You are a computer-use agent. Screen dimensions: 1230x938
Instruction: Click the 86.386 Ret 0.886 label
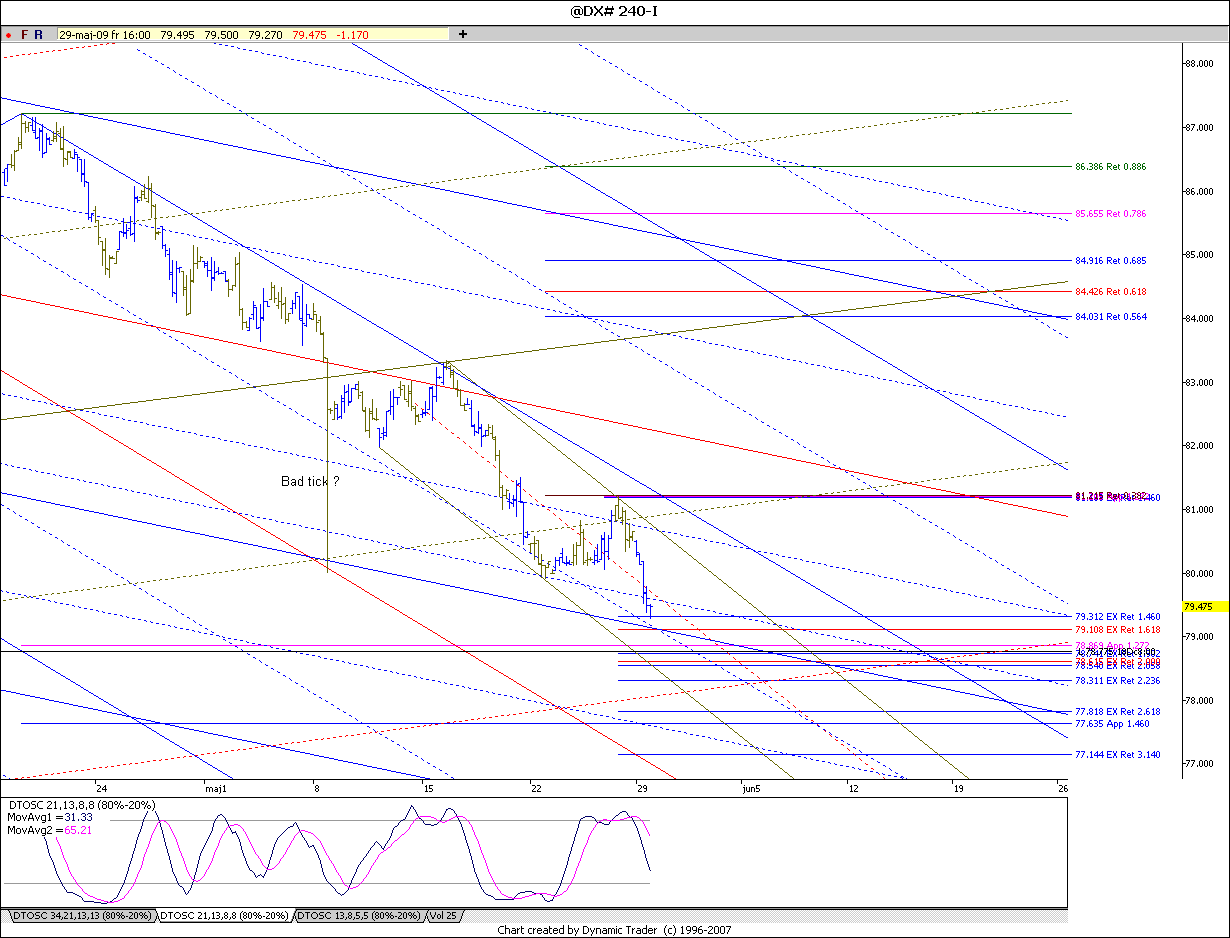pos(1110,167)
